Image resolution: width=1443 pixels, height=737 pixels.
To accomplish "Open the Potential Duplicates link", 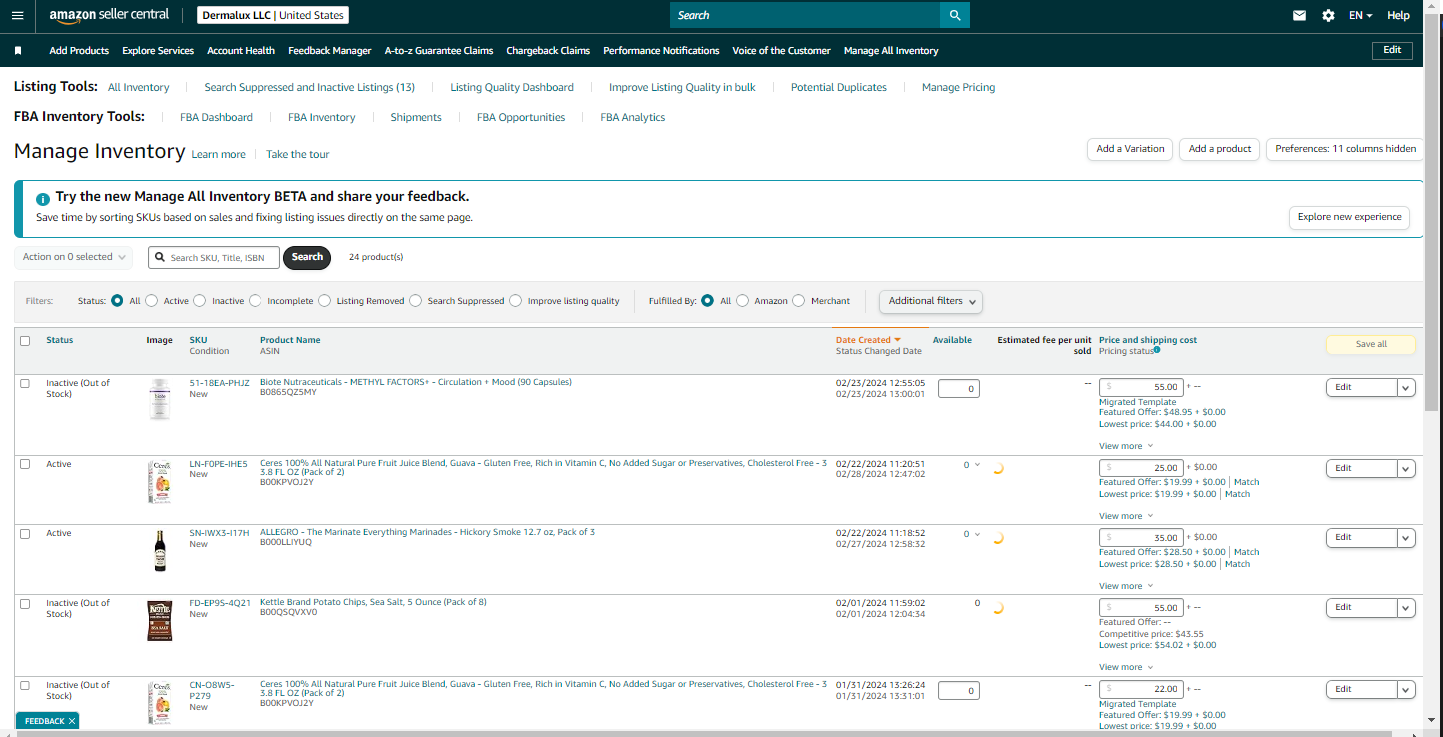I will (x=839, y=87).
